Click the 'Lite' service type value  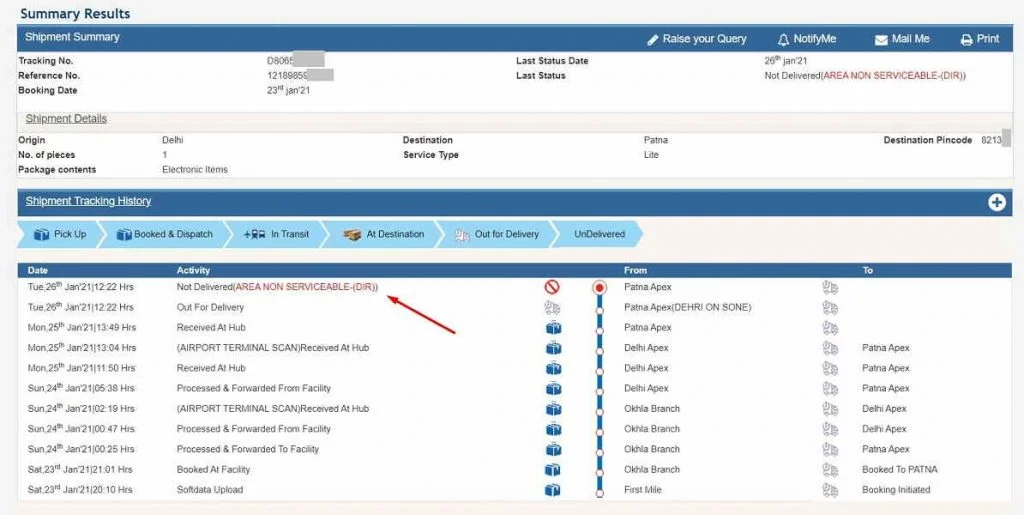651,155
